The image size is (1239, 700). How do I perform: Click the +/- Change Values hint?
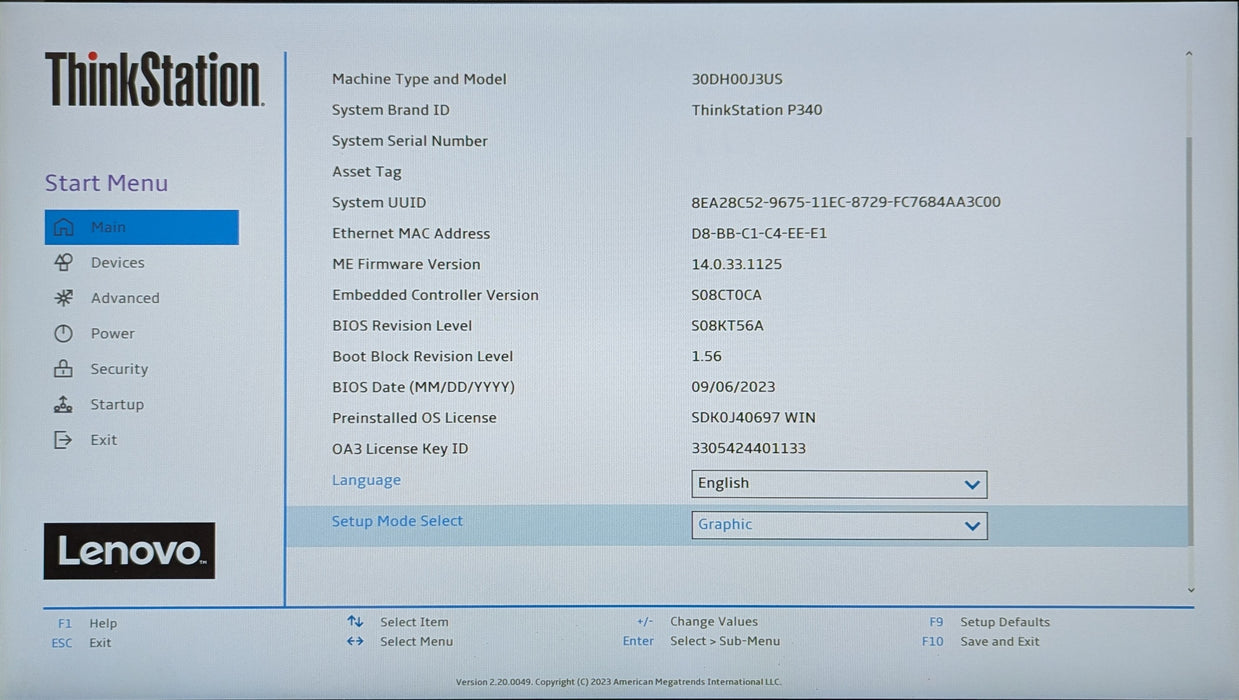(x=697, y=622)
